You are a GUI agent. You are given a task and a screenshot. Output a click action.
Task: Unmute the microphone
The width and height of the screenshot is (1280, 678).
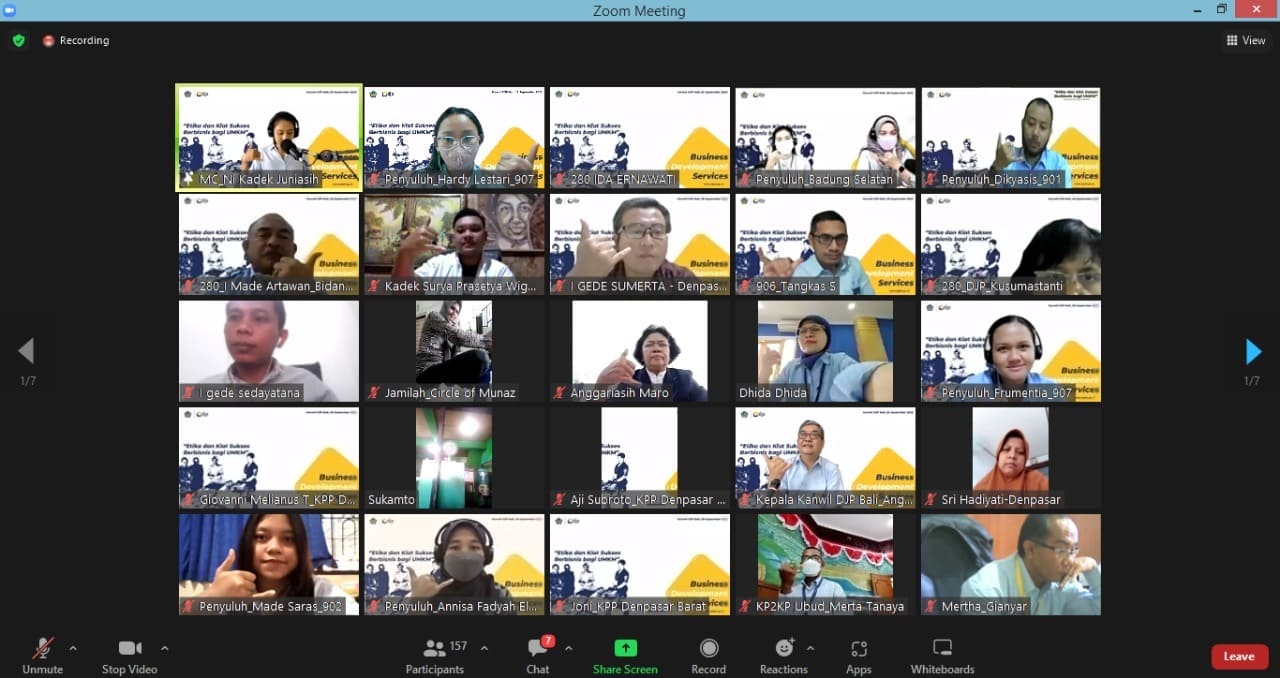[42, 655]
